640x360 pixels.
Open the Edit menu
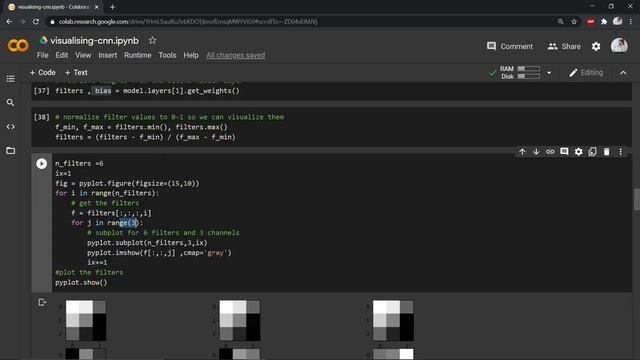(62, 55)
